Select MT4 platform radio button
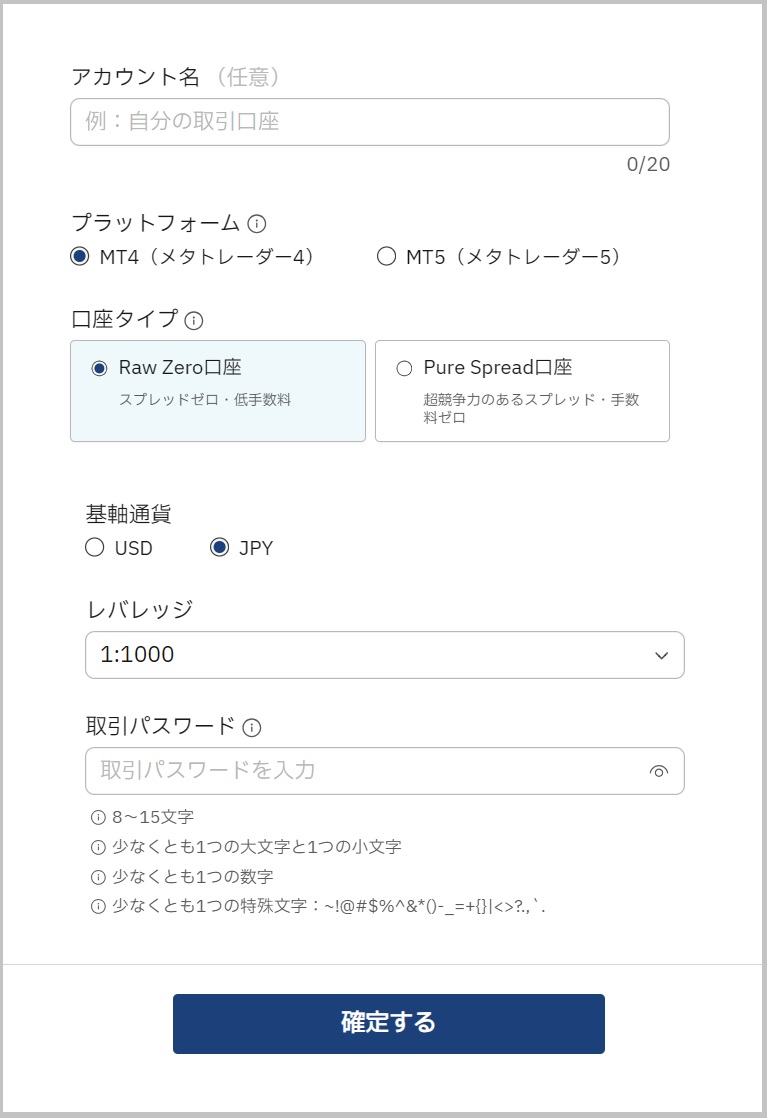767x1118 pixels. (80, 257)
